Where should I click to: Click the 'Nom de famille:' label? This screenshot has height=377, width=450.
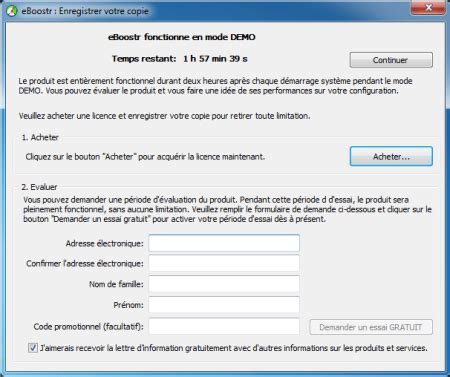(x=116, y=284)
